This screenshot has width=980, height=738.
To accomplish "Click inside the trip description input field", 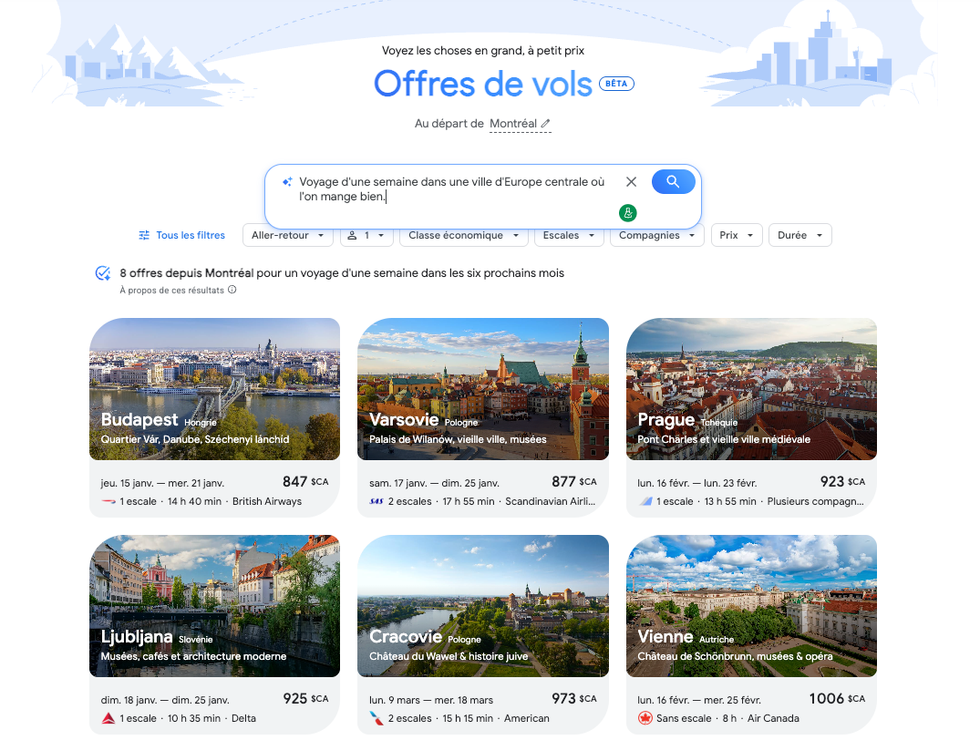I will click(x=450, y=188).
